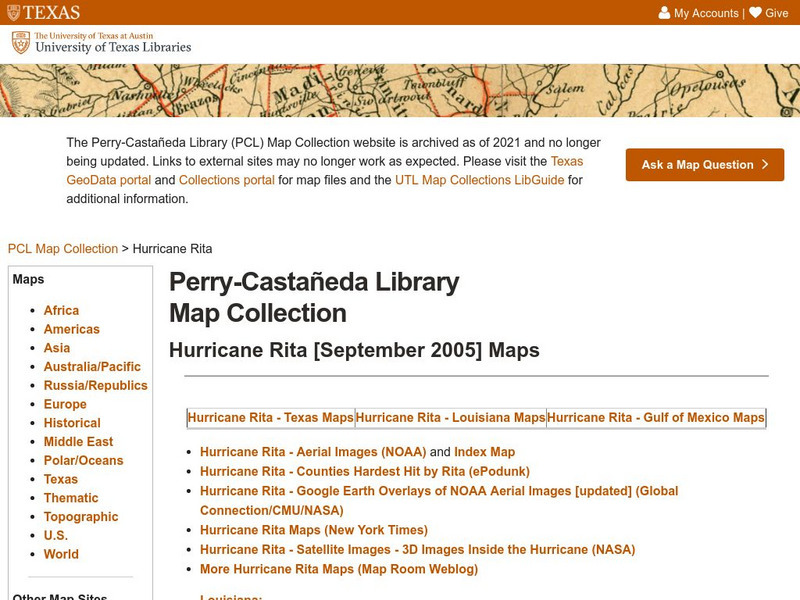Click the arrow on Ask a Map Question
Viewport: 800px width, 600px height.
click(x=766, y=165)
